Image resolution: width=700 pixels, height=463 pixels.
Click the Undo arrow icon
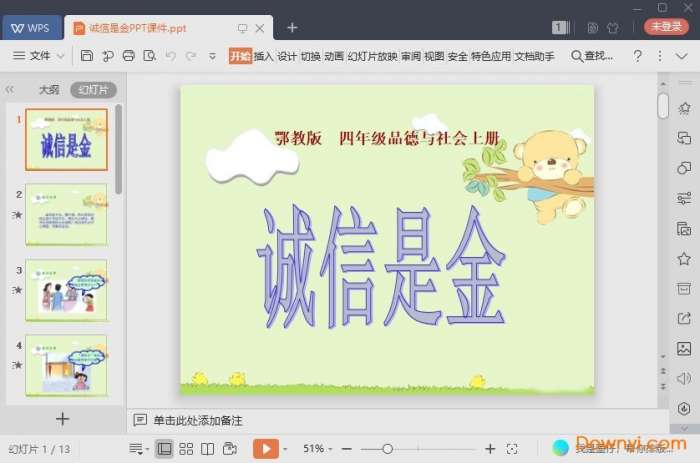(x=170, y=56)
